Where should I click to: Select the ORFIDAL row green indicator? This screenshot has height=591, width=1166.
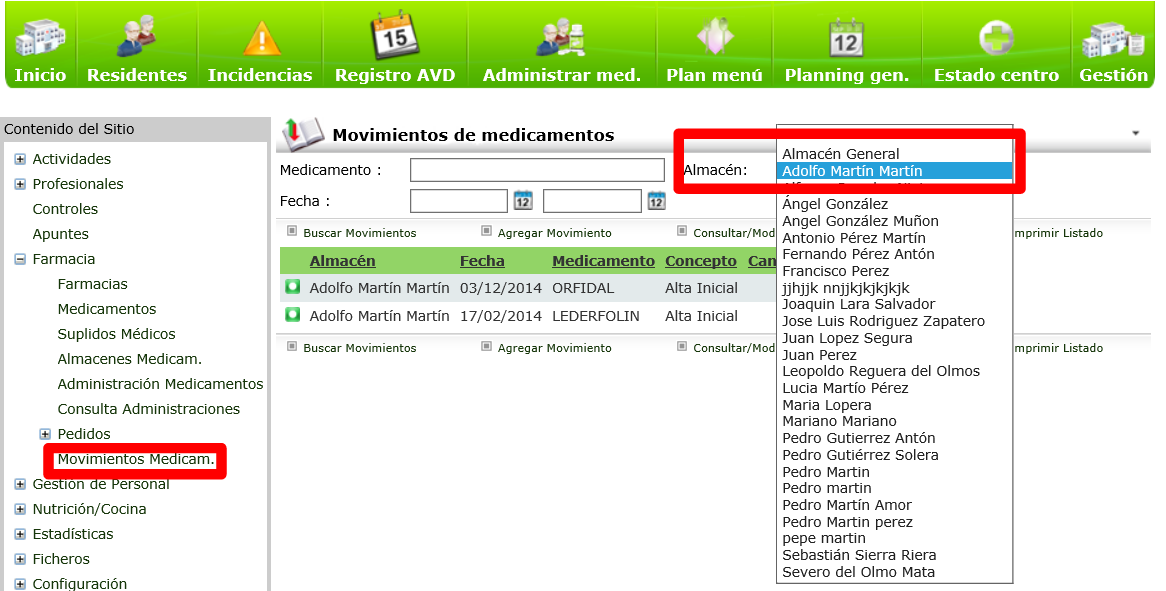coord(293,287)
